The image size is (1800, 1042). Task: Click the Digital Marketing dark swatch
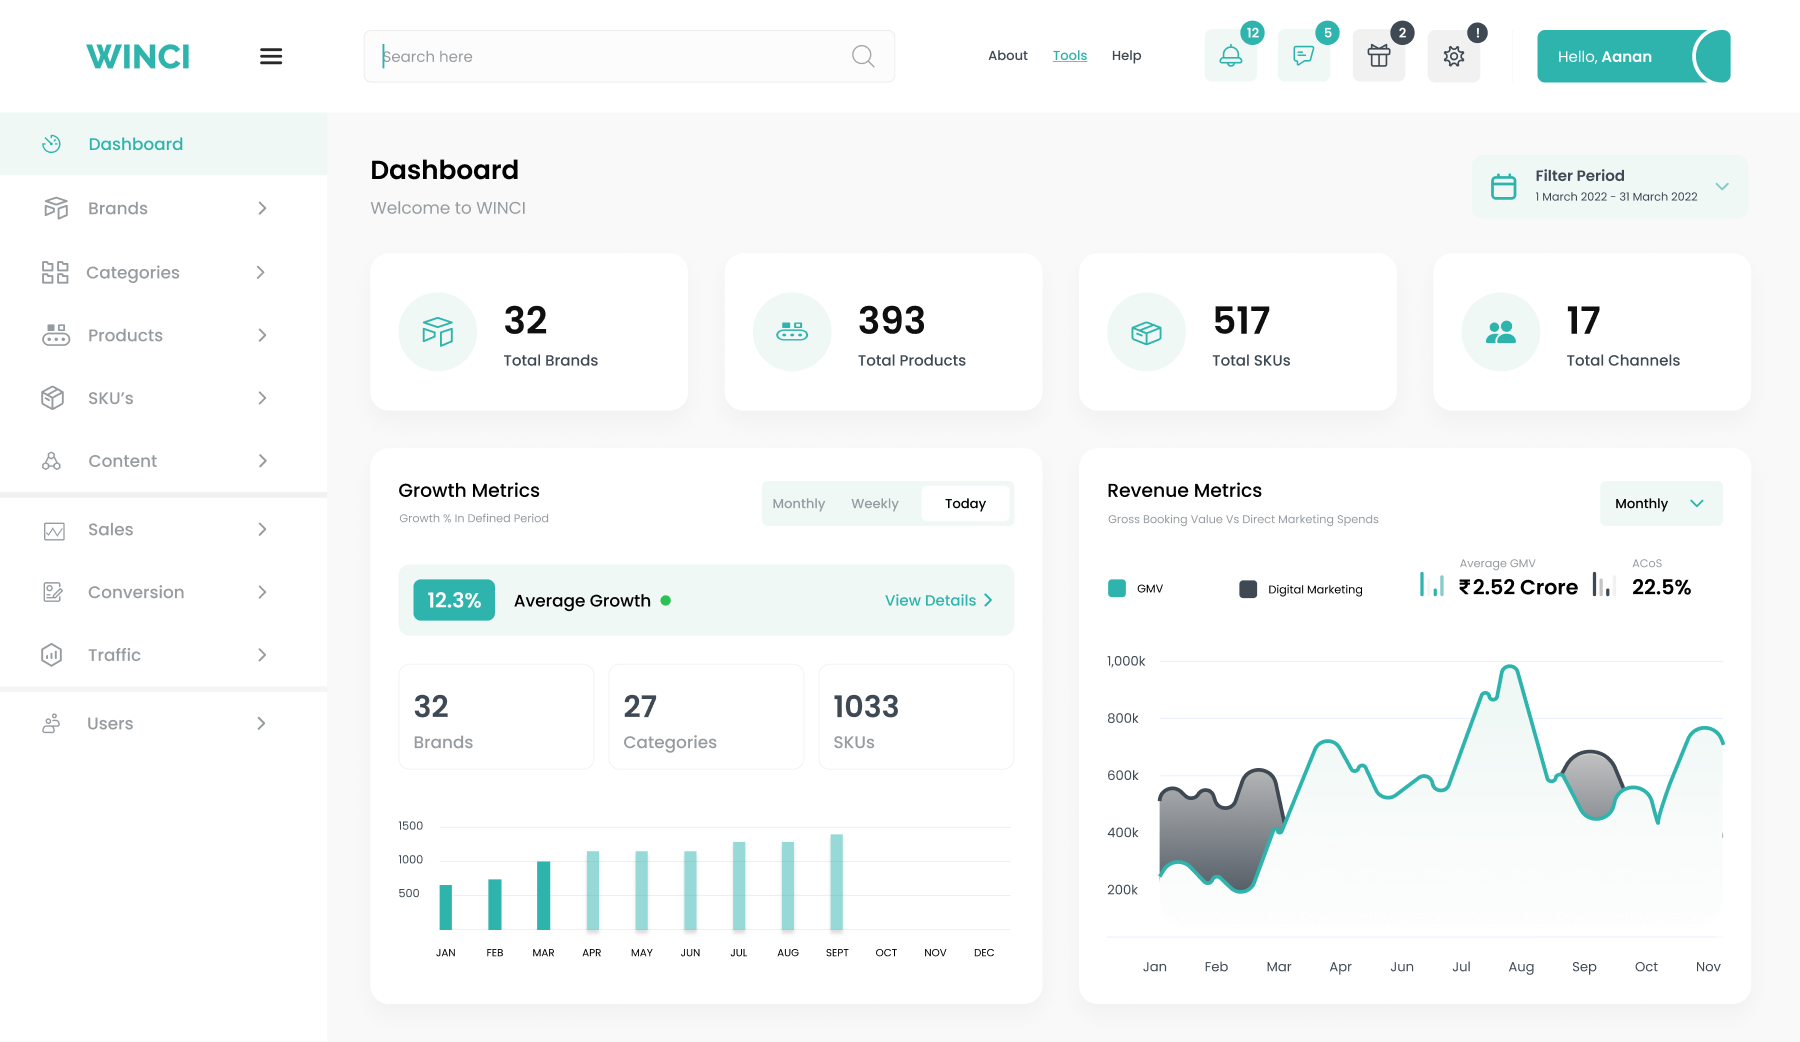[1248, 589]
